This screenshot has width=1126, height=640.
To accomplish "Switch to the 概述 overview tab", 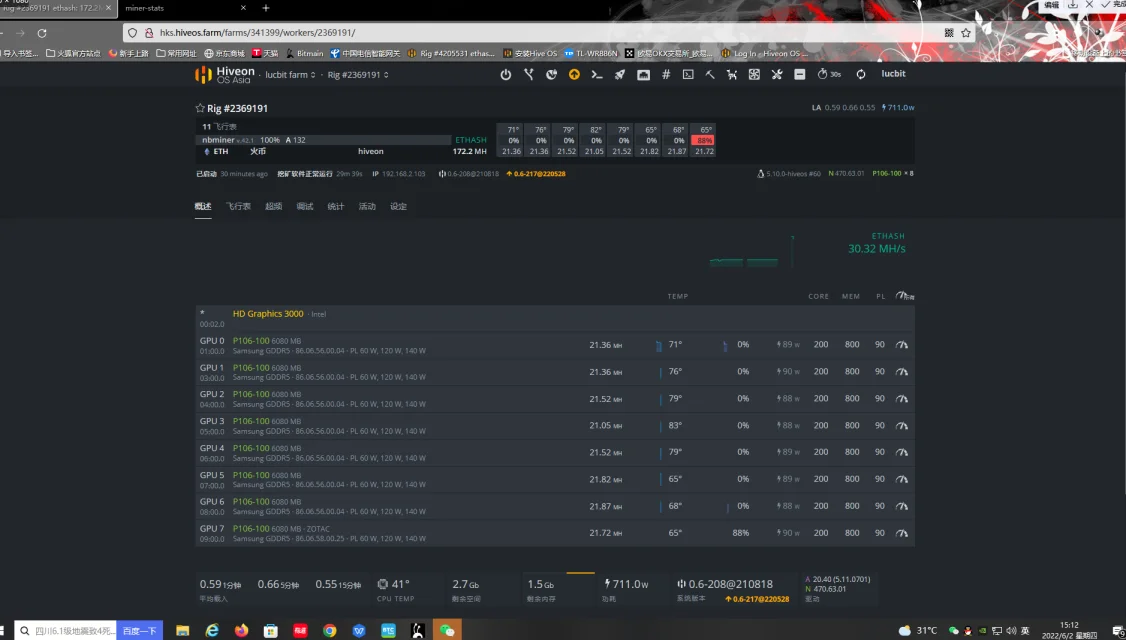I will tap(203, 206).
